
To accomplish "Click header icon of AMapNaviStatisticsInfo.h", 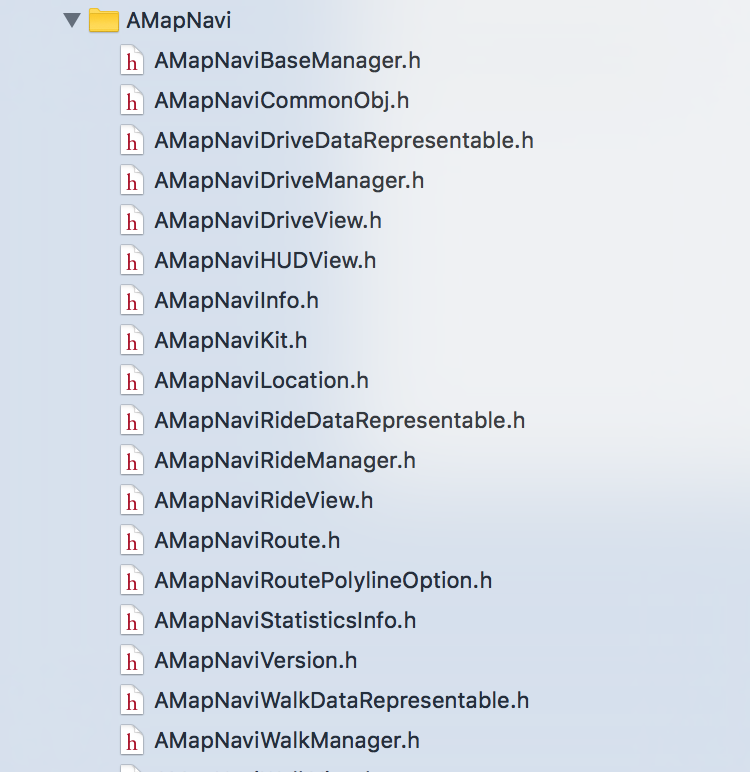I will click(131, 620).
